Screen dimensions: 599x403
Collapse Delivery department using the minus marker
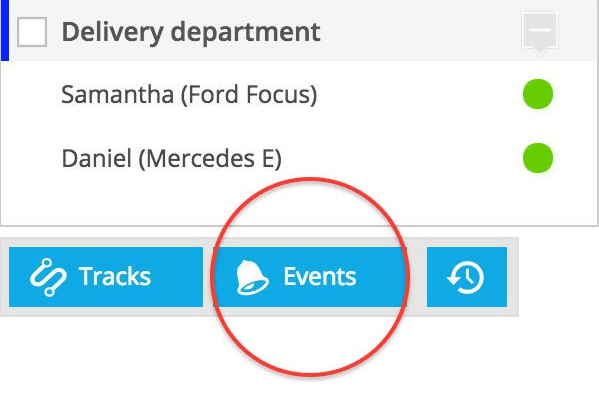click(x=540, y=32)
